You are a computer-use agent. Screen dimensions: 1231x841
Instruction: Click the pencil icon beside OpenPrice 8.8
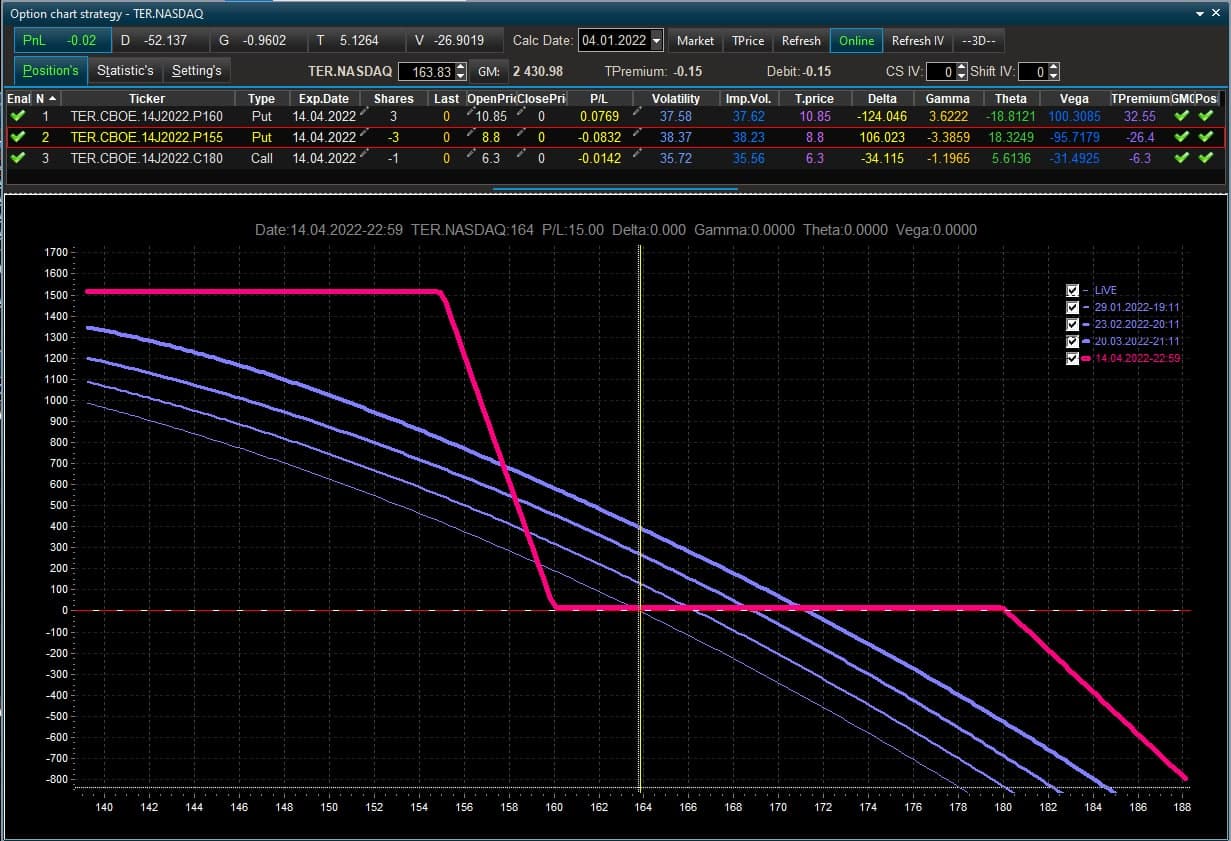click(469, 133)
